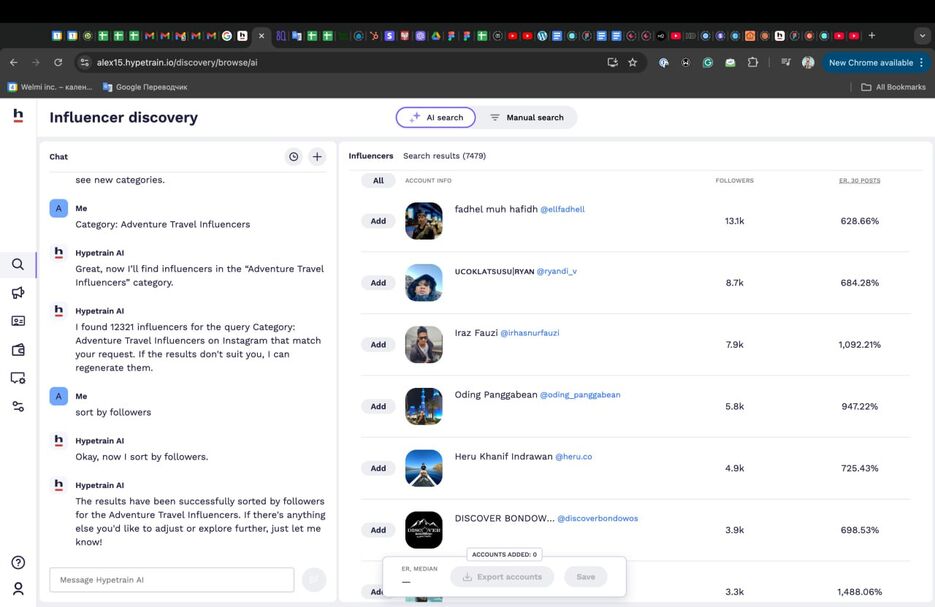Open Oding Panggabean profile thumbnail

[424, 406]
